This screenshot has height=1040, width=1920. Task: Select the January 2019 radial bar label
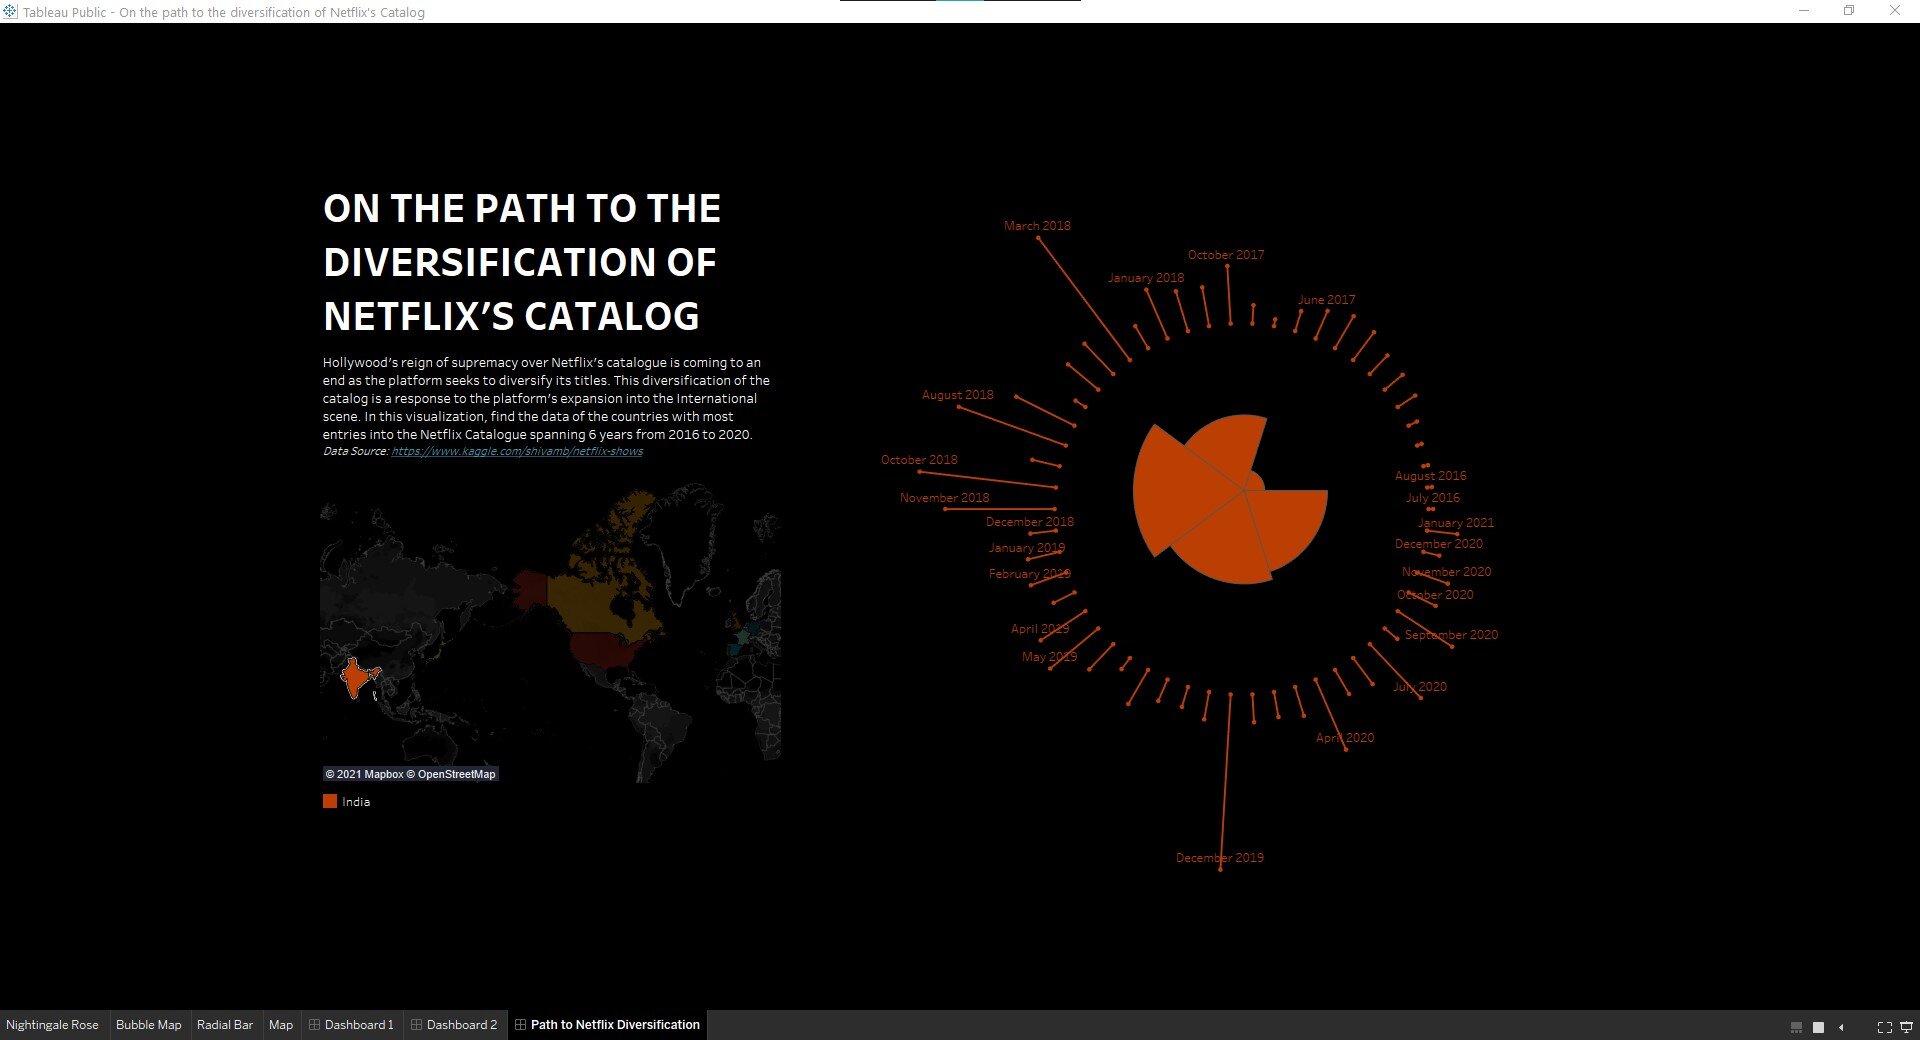point(1027,548)
